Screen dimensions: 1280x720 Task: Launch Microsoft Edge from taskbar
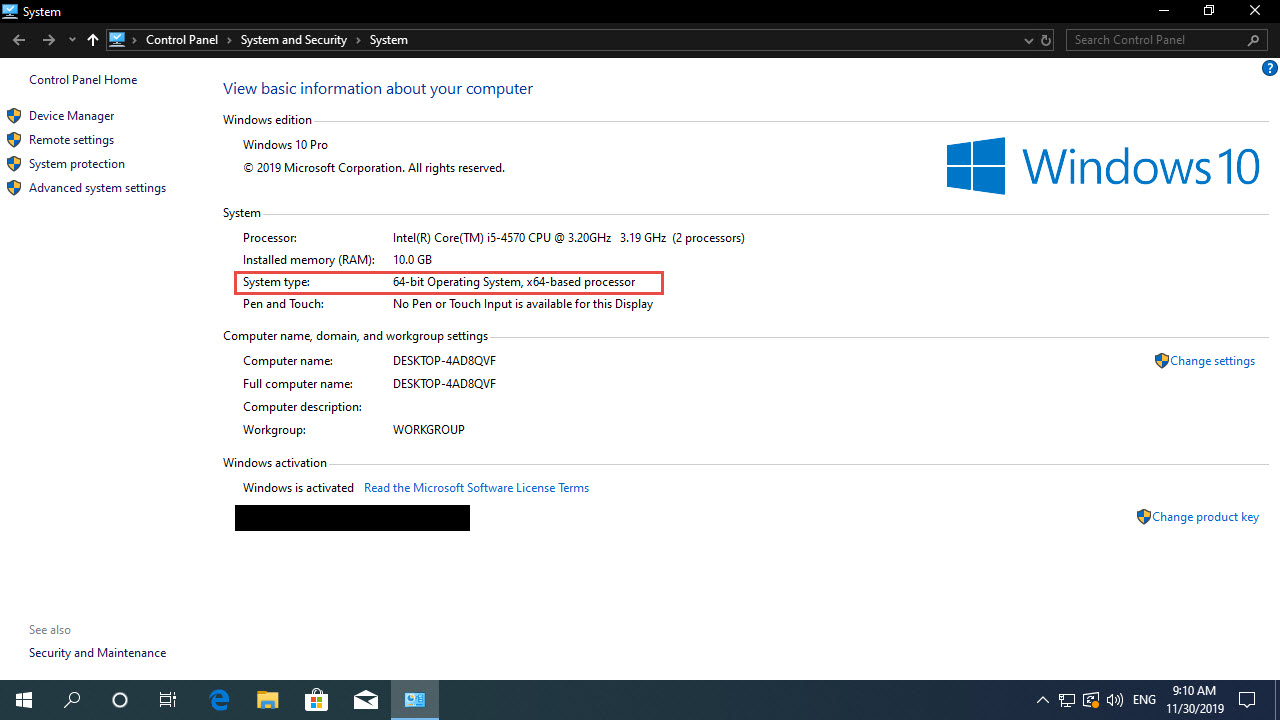pyautogui.click(x=219, y=700)
